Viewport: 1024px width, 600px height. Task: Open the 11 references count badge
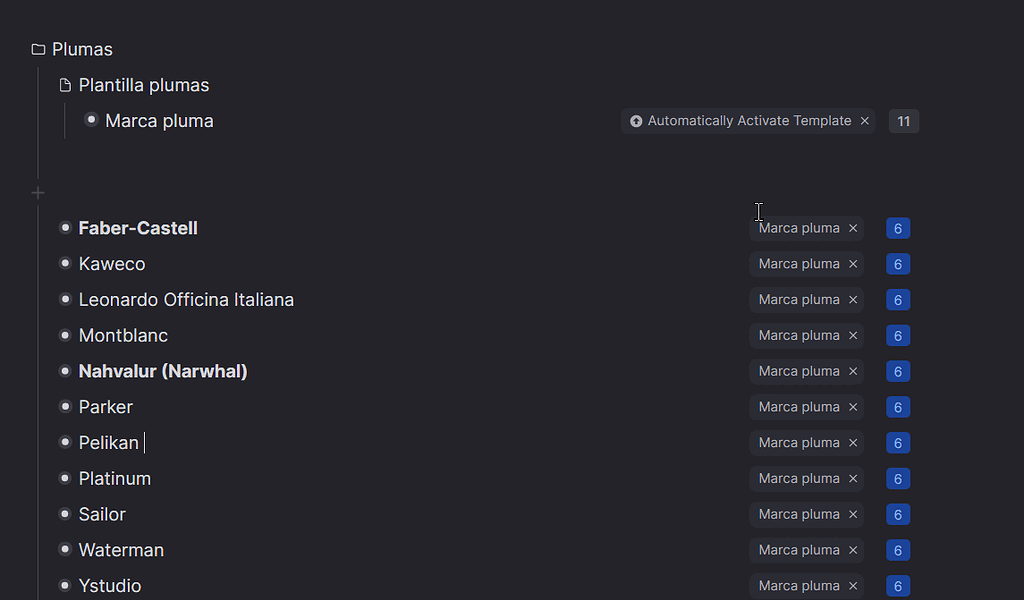903,121
